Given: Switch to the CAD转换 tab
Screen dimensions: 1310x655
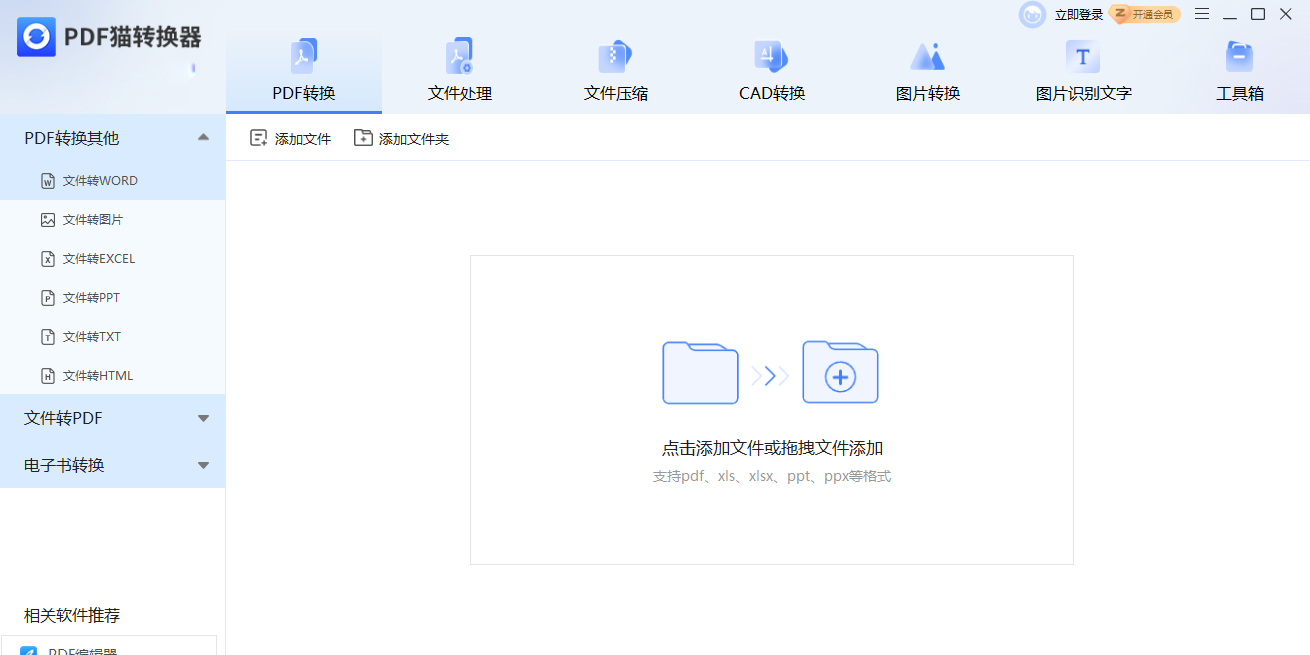Looking at the screenshot, I should pos(771,70).
